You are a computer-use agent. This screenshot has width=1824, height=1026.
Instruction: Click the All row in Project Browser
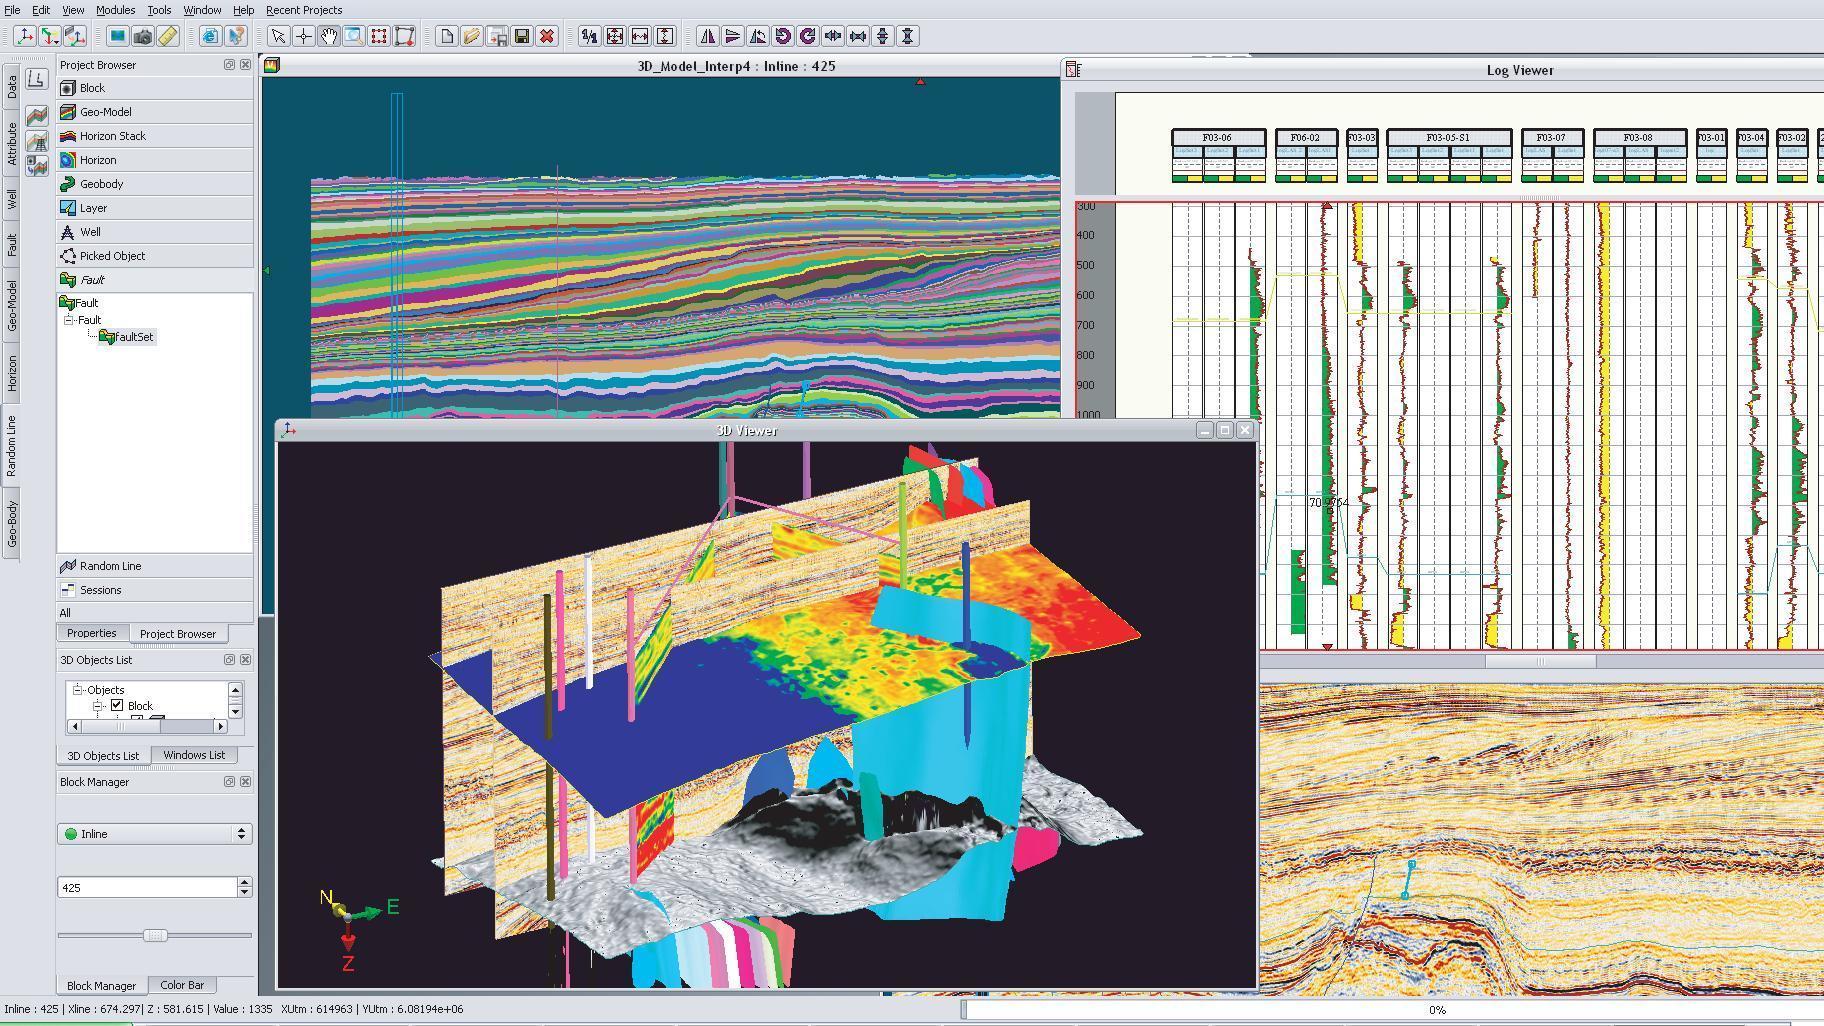pyautogui.click(x=154, y=613)
